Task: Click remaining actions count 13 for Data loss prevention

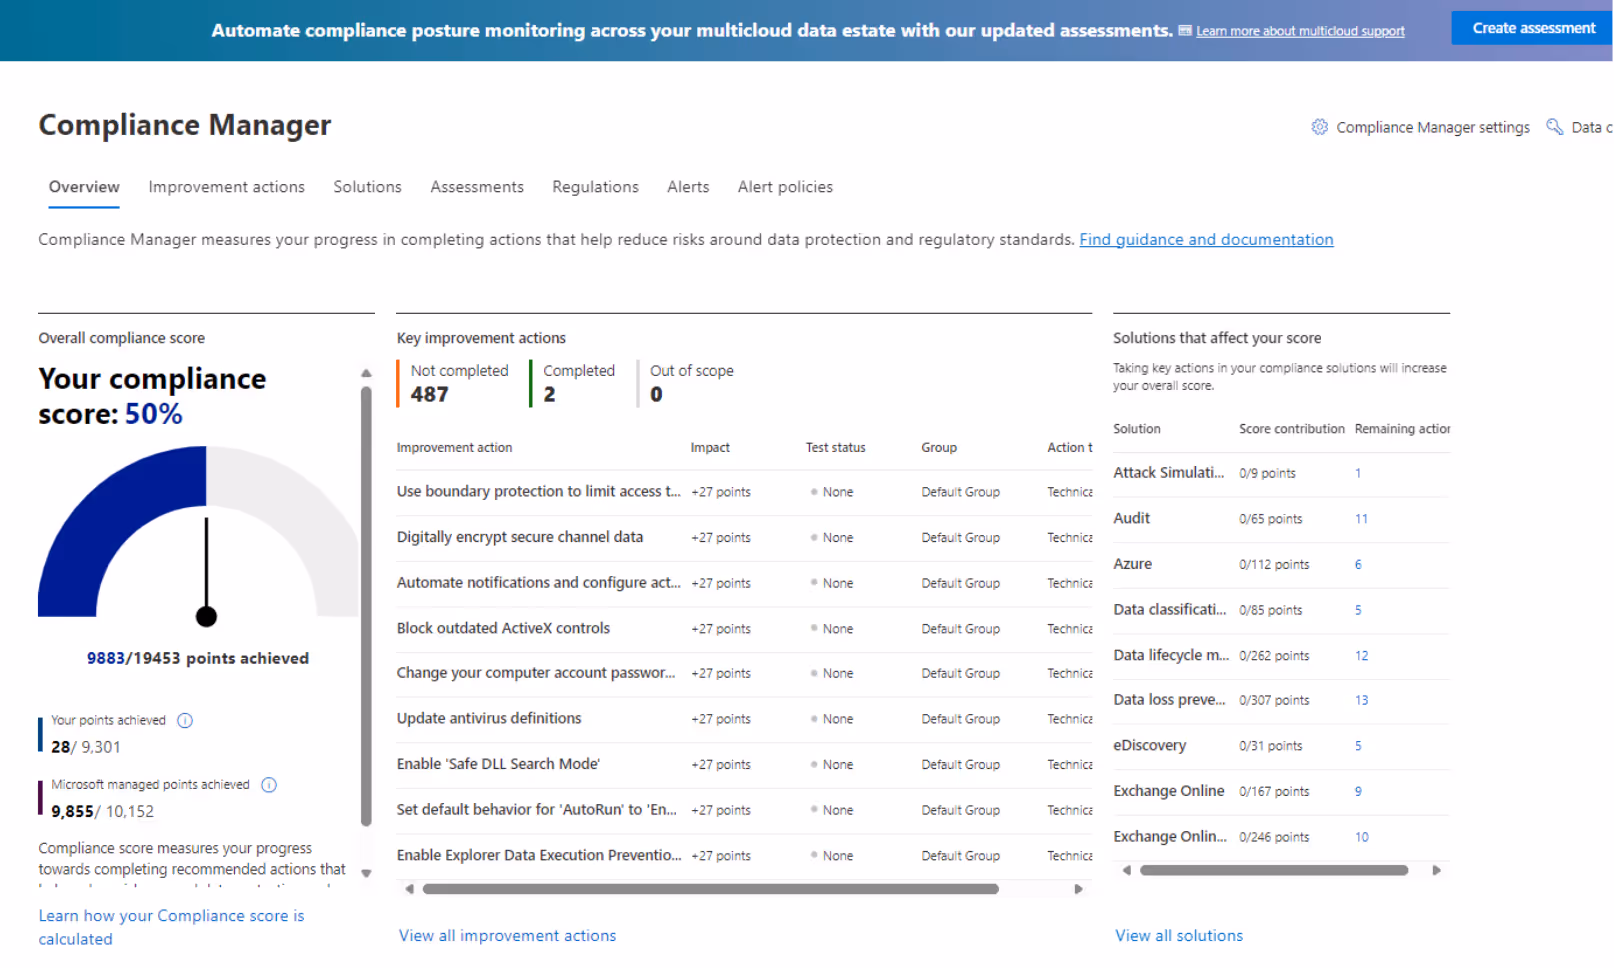Action: [x=1361, y=701]
